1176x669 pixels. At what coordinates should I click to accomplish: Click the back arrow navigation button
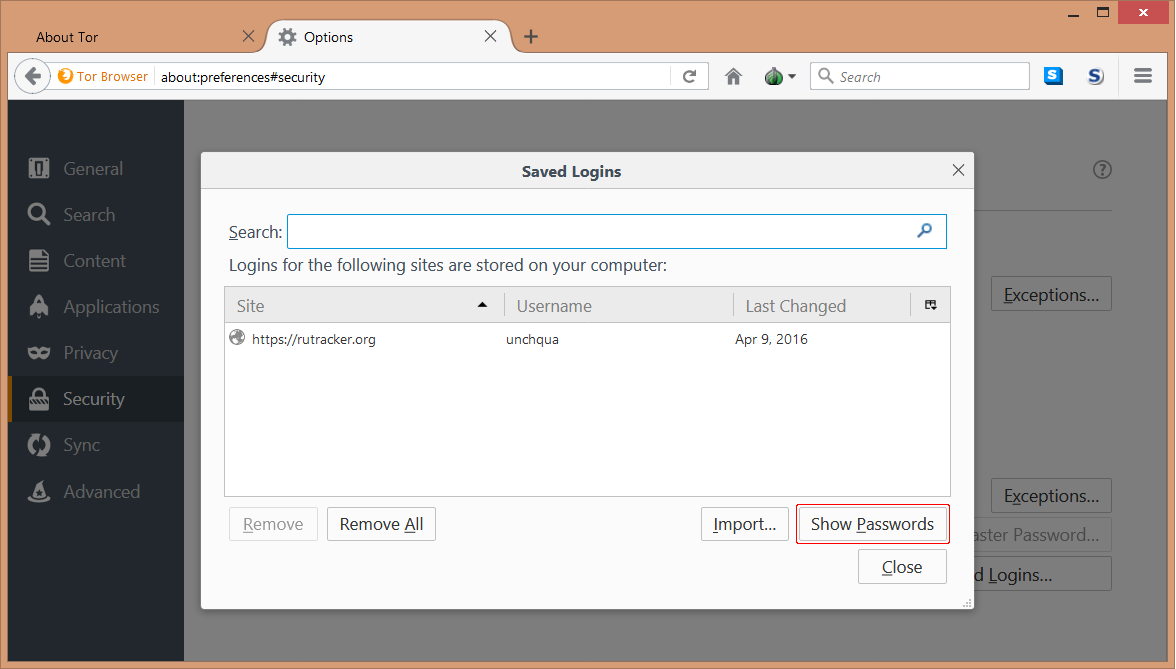[33, 77]
